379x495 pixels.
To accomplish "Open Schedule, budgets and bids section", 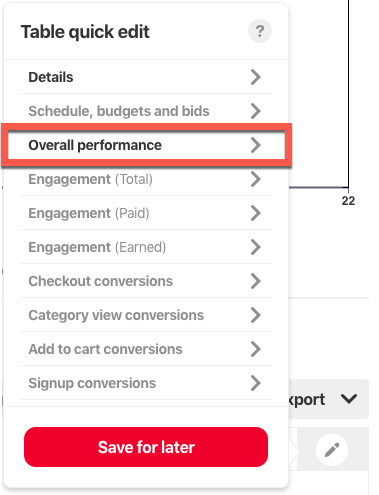I will tap(146, 111).
